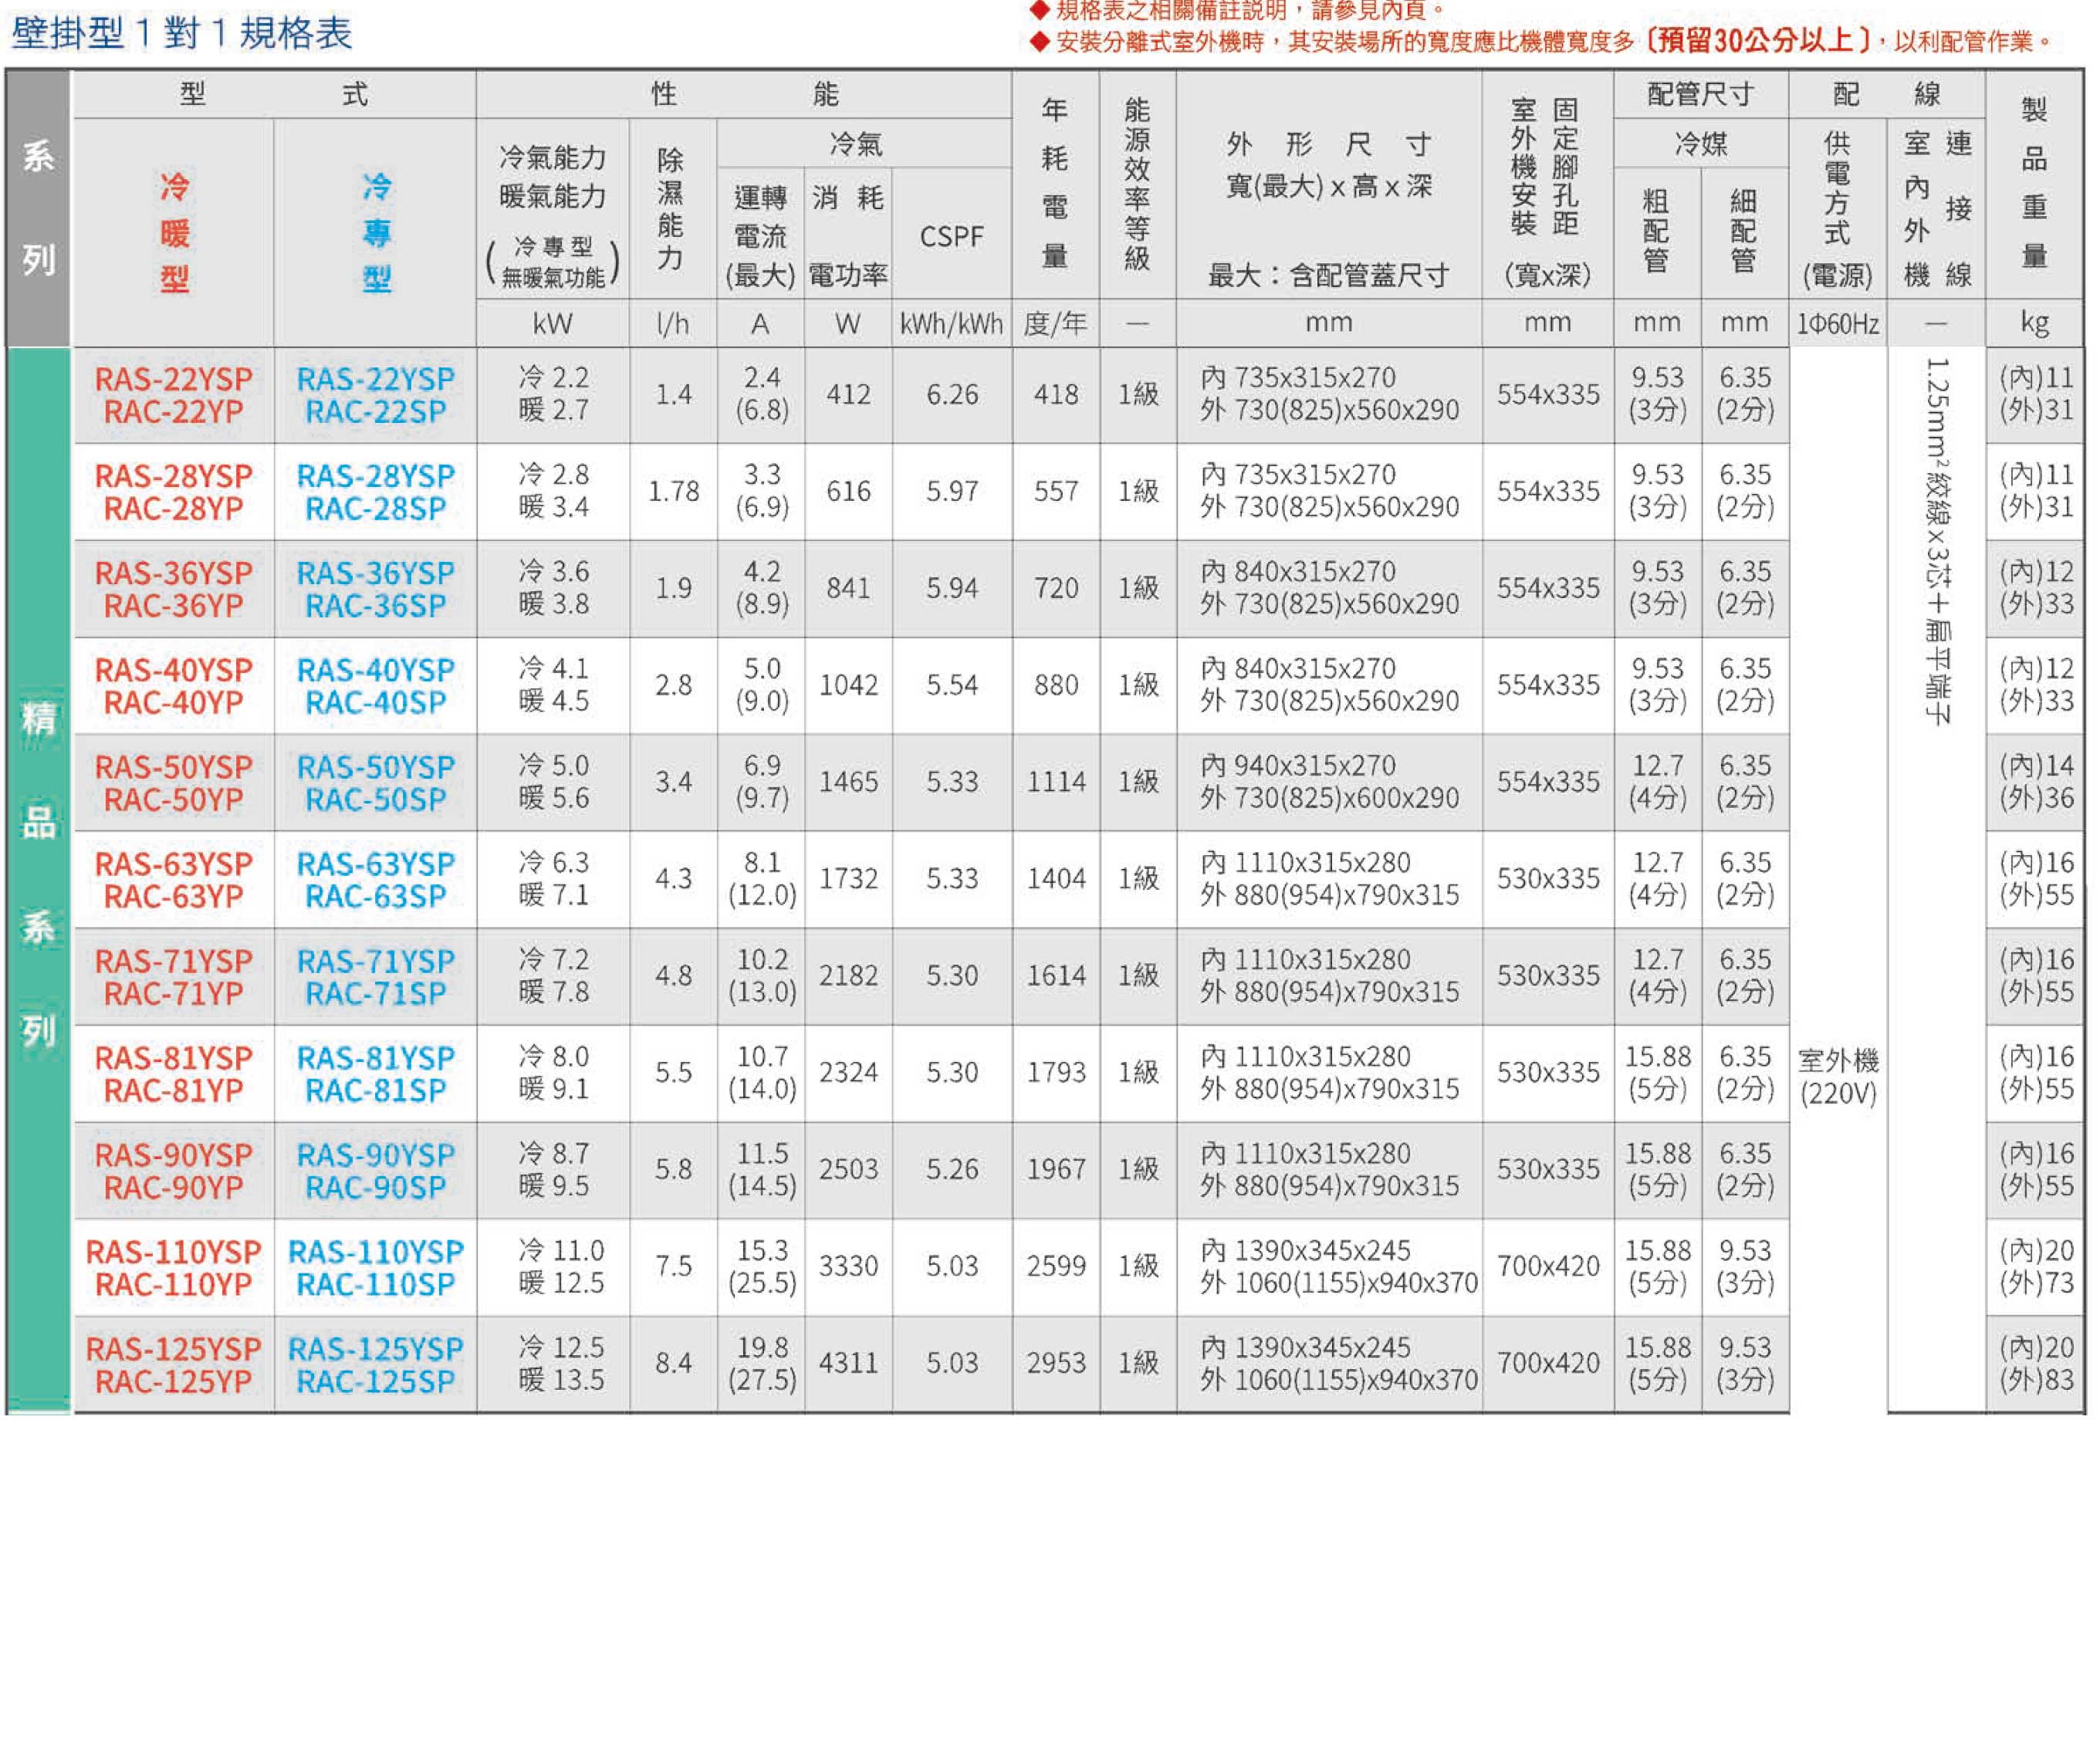Select energy grade 1級 in RAS-36YSP row
2100x1741 pixels.
1138,589
